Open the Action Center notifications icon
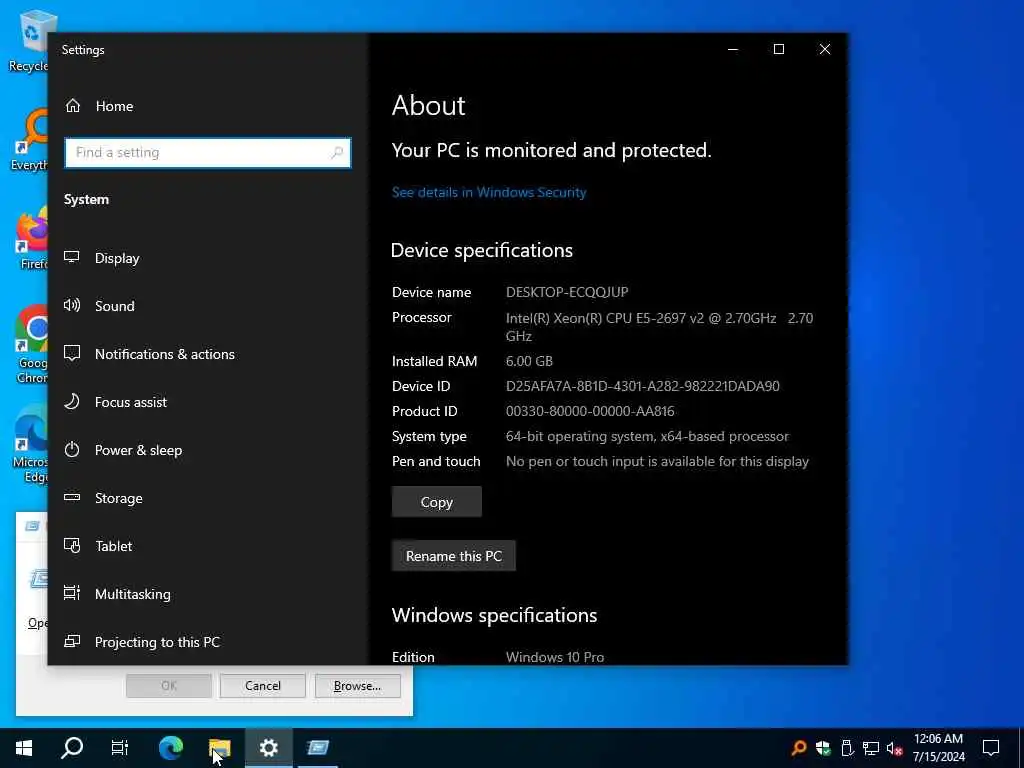This screenshot has height=768, width=1024. click(x=991, y=748)
